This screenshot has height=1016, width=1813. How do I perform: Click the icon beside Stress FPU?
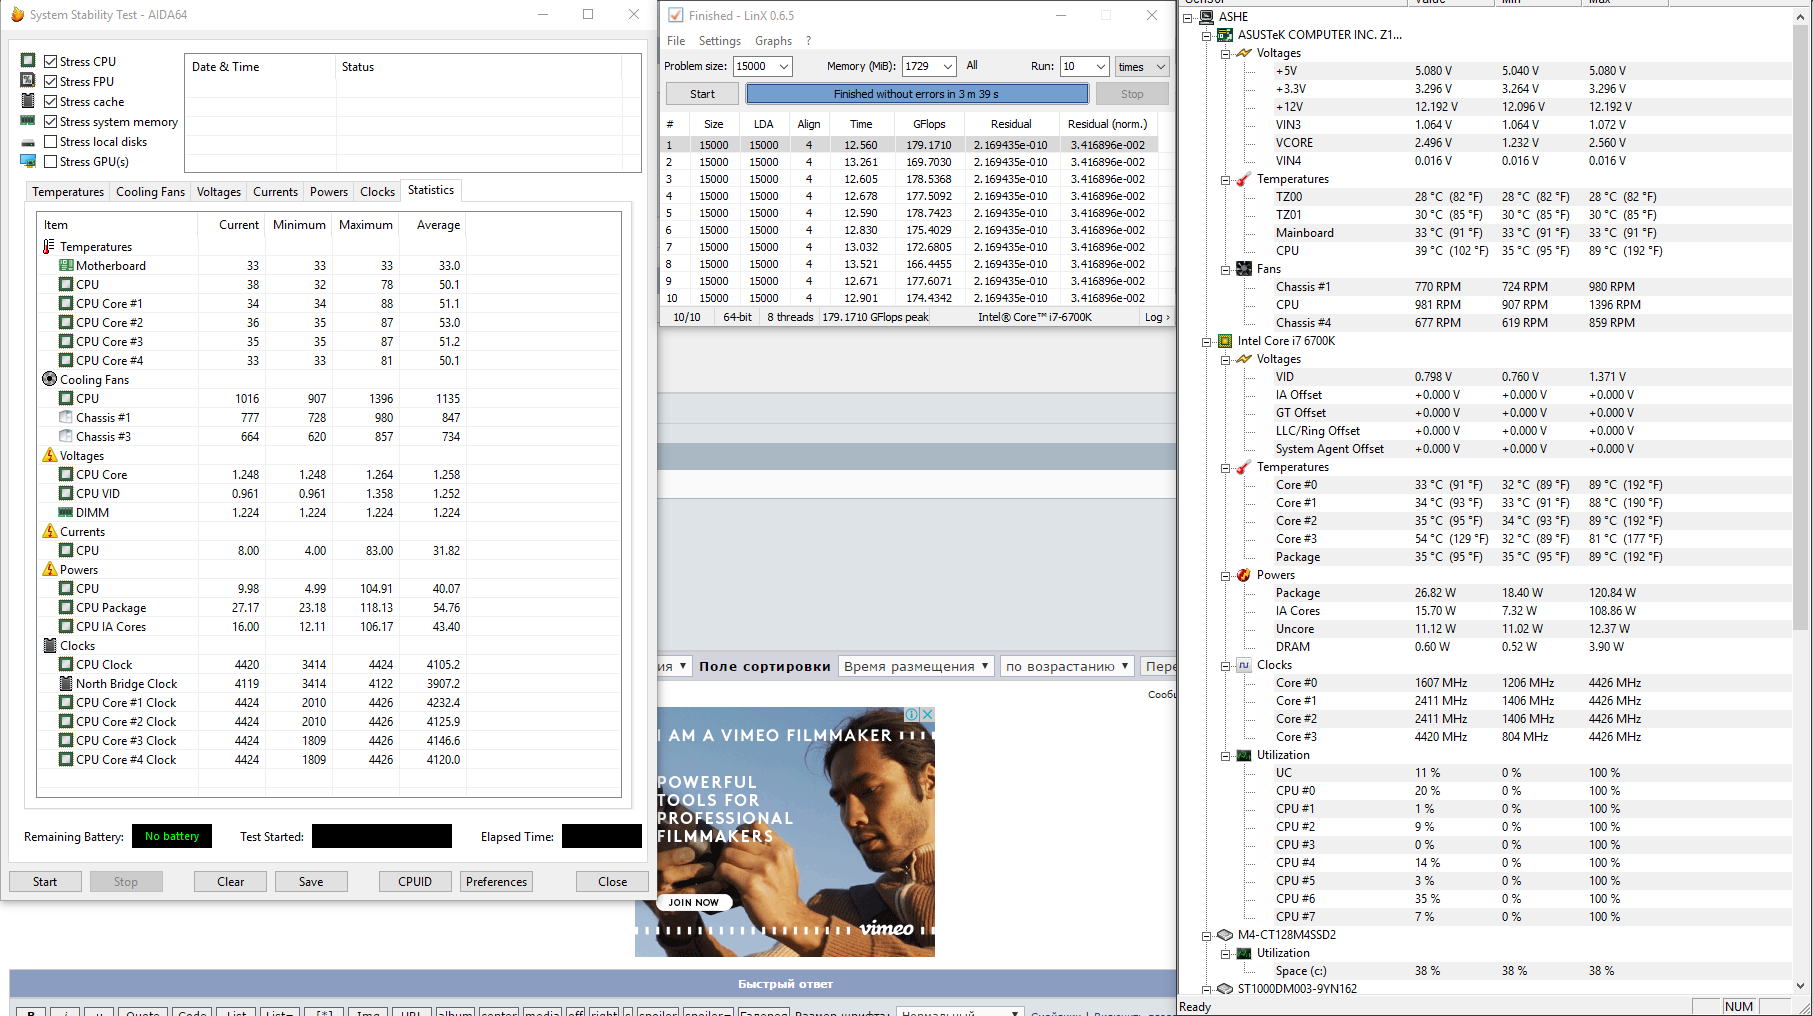click(28, 80)
